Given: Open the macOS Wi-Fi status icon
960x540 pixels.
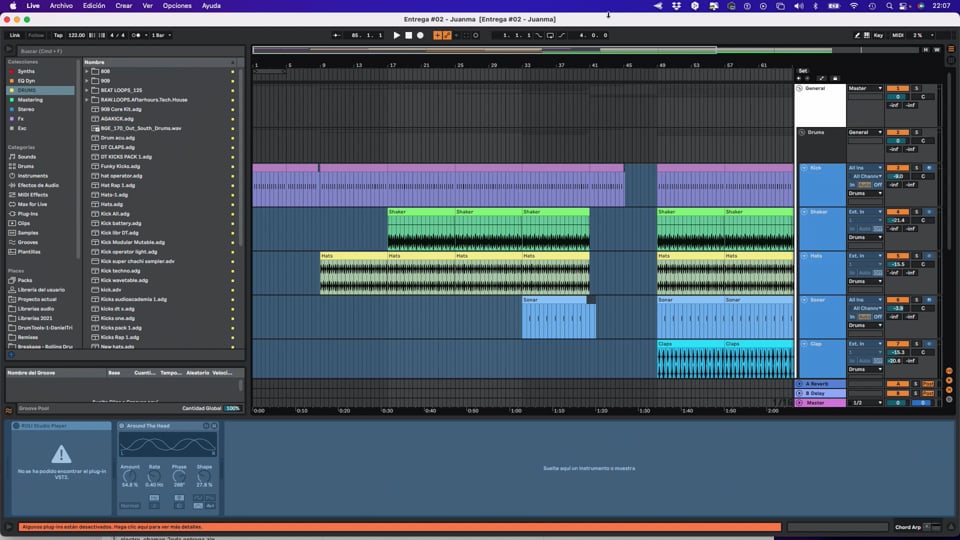Looking at the screenshot, I should coord(854,6).
